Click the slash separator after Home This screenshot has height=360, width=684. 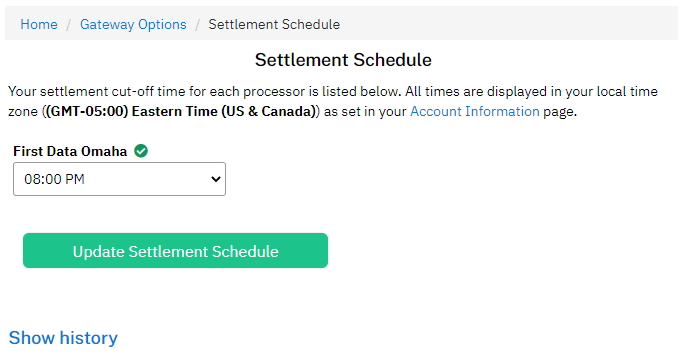pos(68,24)
